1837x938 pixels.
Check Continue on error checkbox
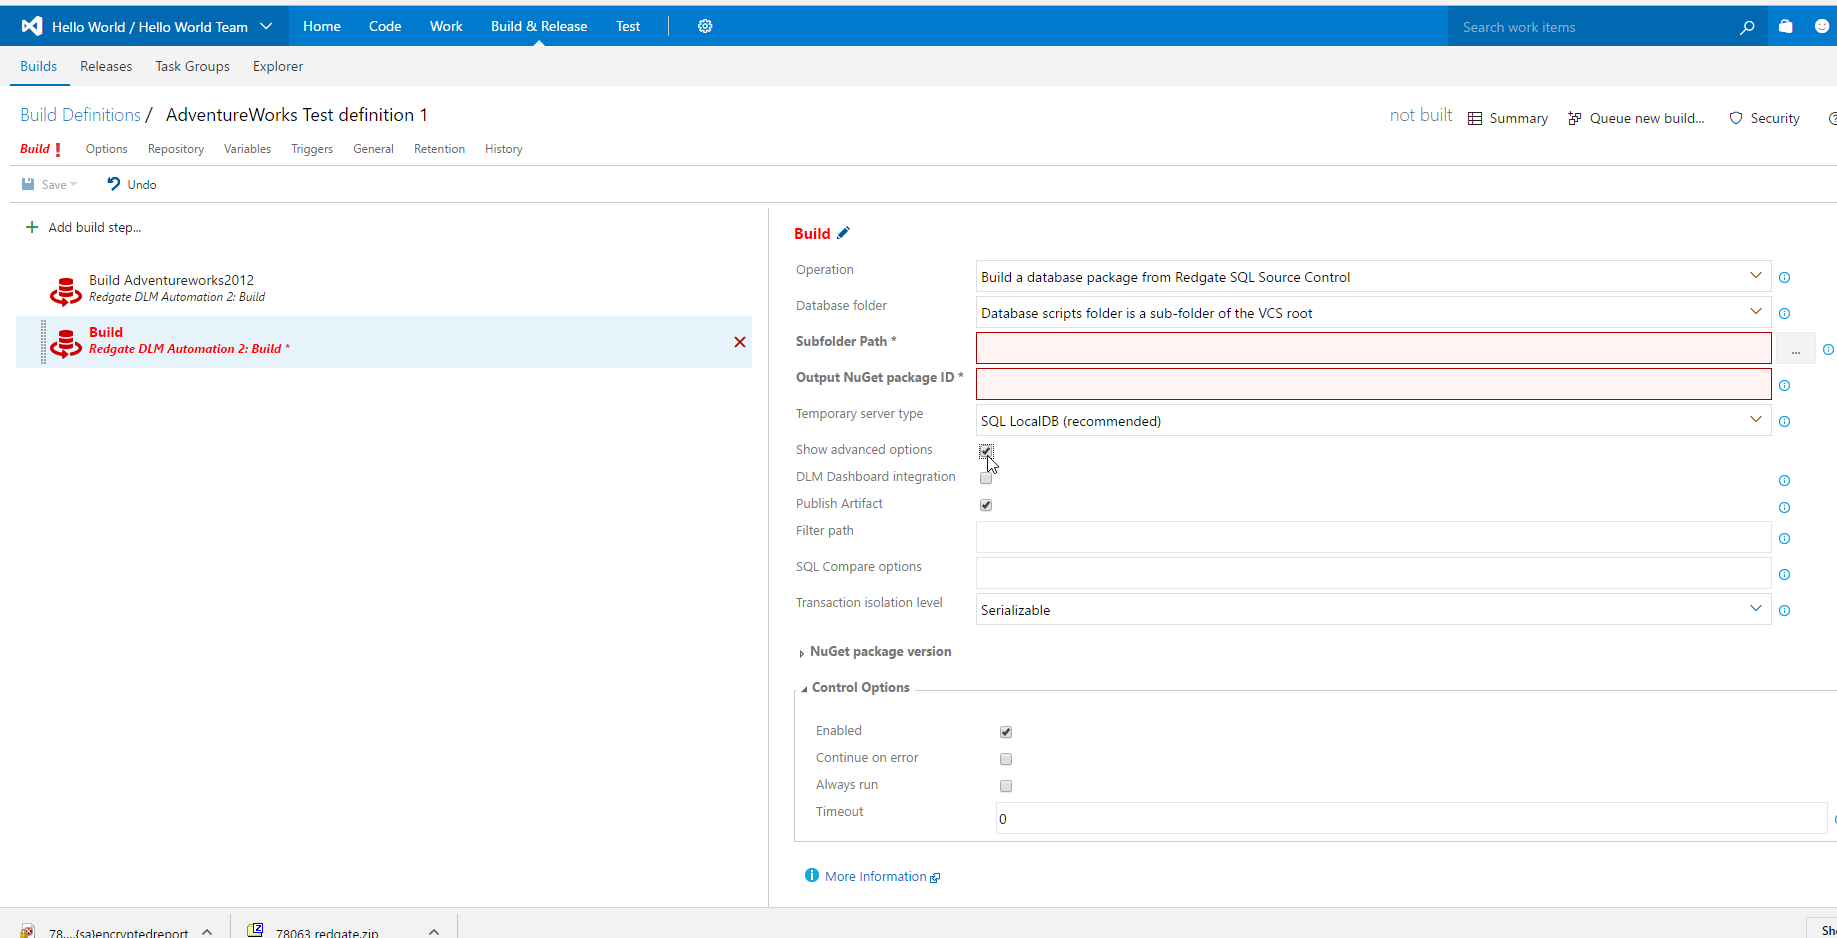[1006, 759]
